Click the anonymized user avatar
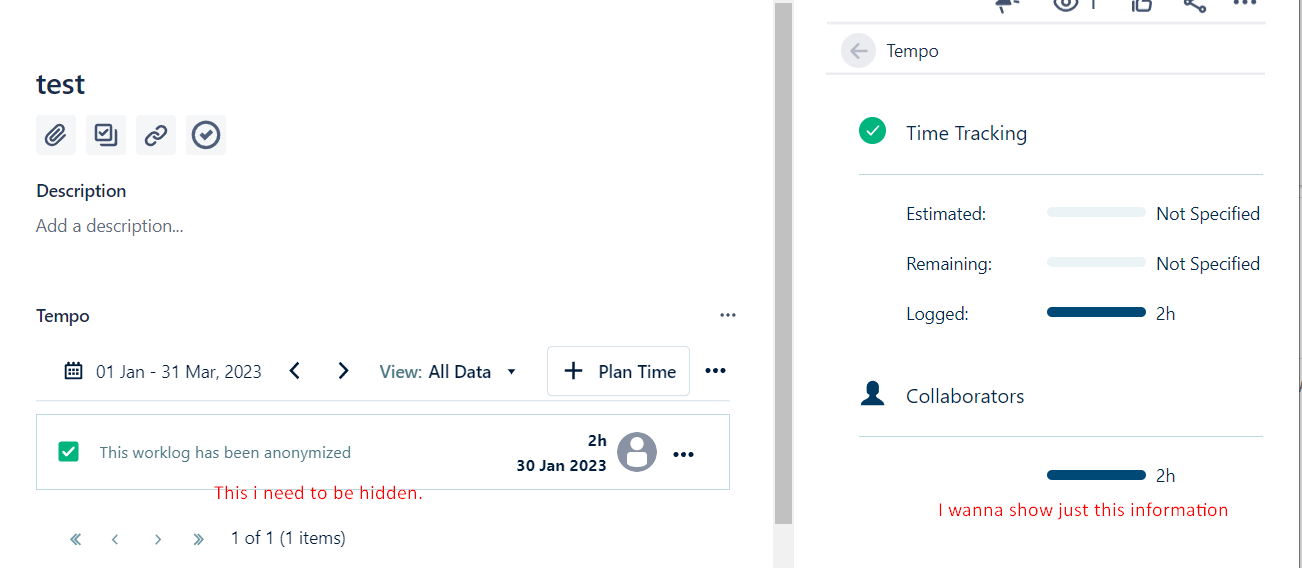This screenshot has height=568, width=1302. tap(637, 453)
